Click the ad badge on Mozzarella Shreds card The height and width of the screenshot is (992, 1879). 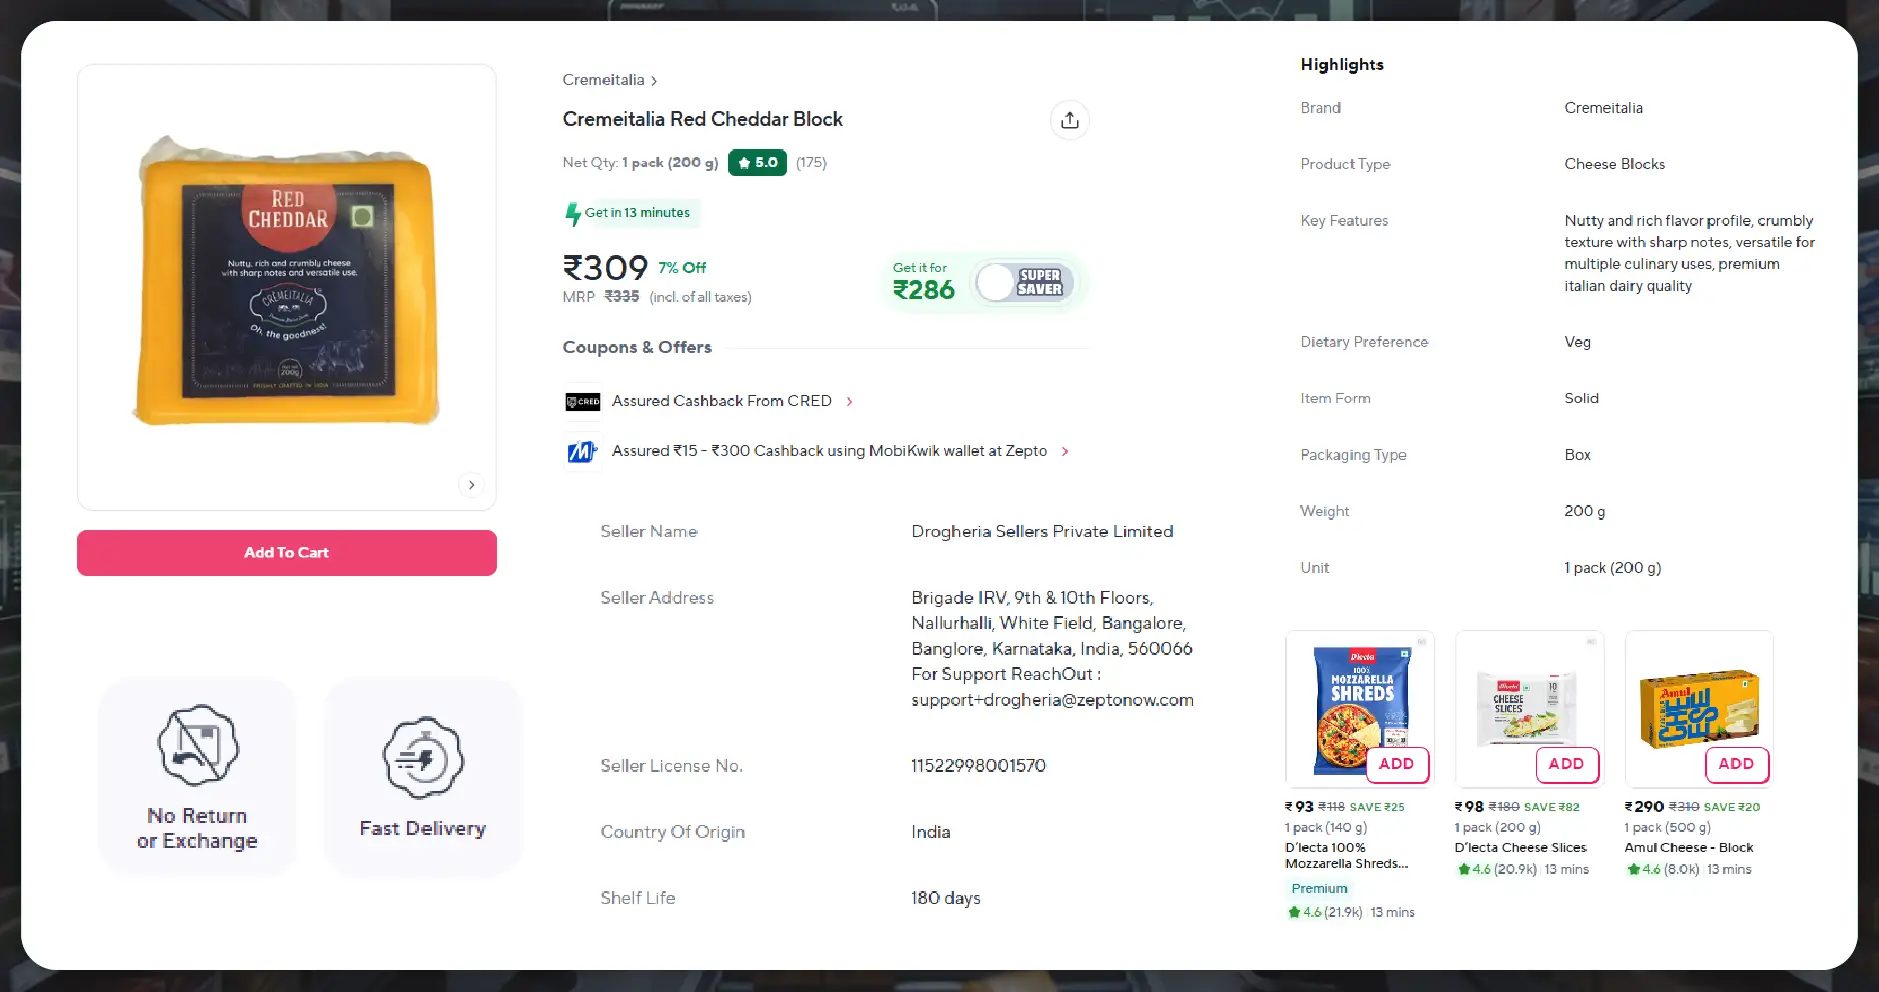point(1421,642)
